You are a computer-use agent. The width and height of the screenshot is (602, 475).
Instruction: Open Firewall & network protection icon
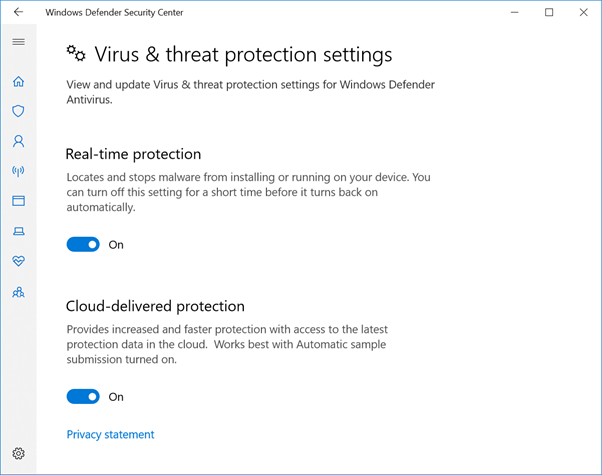[18, 171]
